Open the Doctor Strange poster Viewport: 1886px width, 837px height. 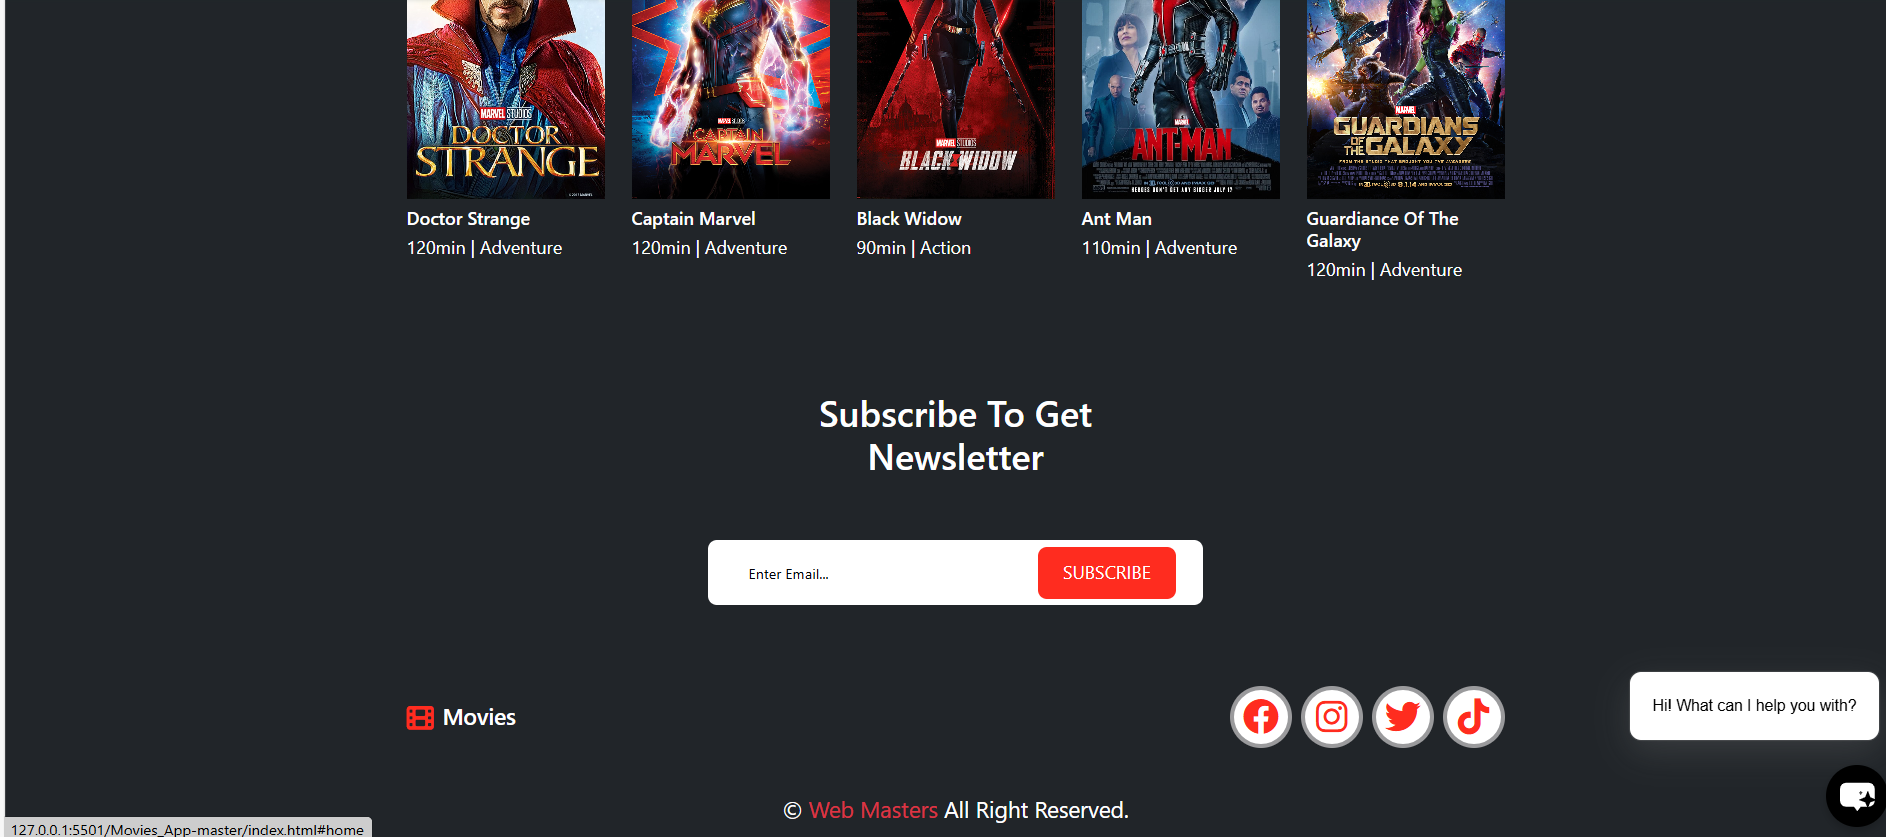(506, 99)
